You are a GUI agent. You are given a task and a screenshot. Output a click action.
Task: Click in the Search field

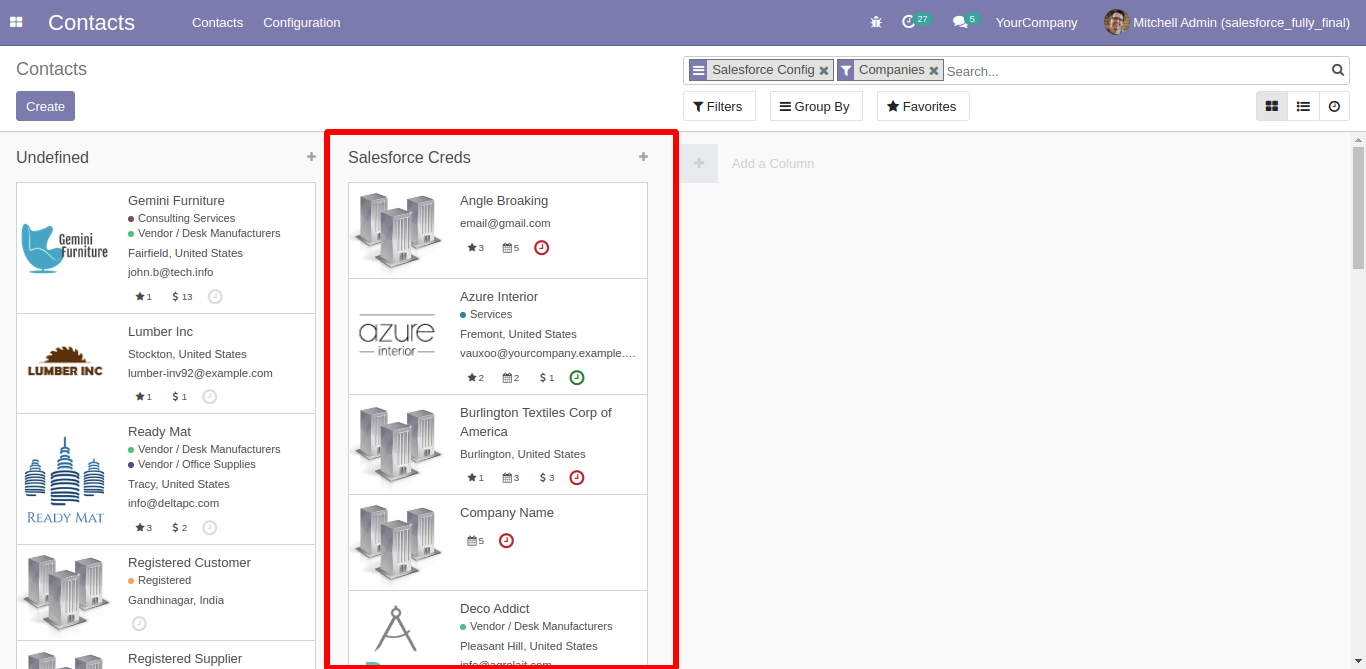[x=1135, y=71]
